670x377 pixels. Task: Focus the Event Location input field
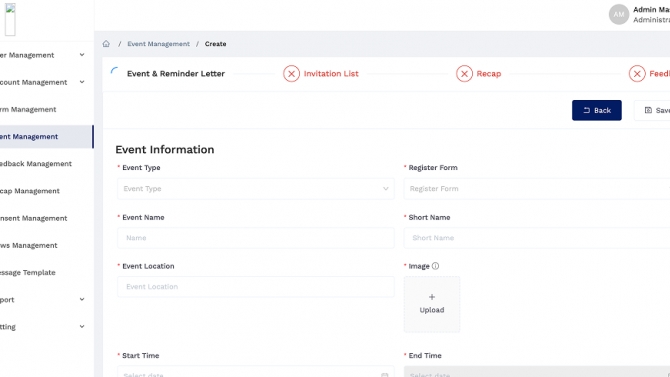point(256,286)
